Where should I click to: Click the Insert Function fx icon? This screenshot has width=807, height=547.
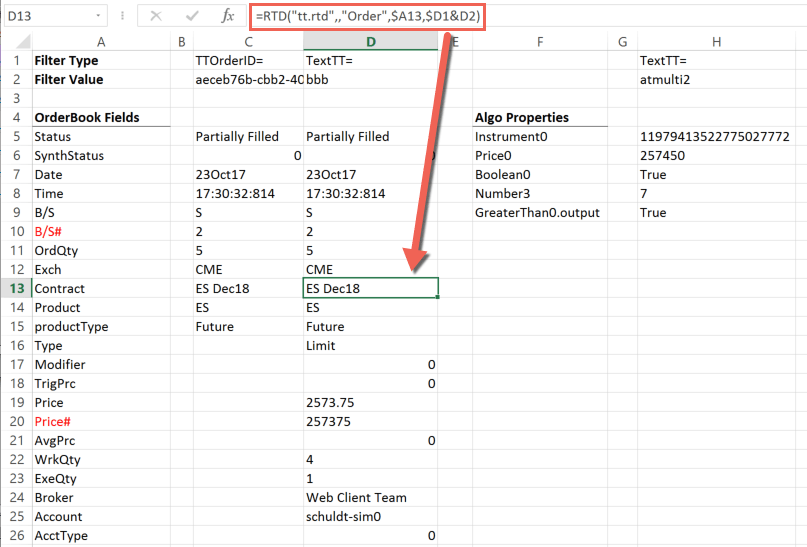click(227, 16)
